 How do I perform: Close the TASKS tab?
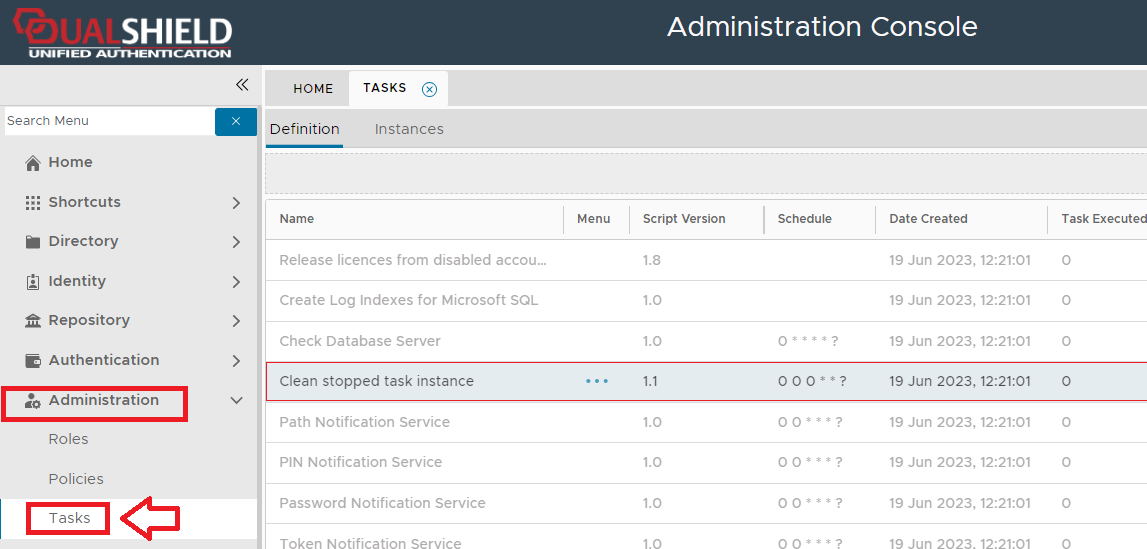[x=430, y=89]
